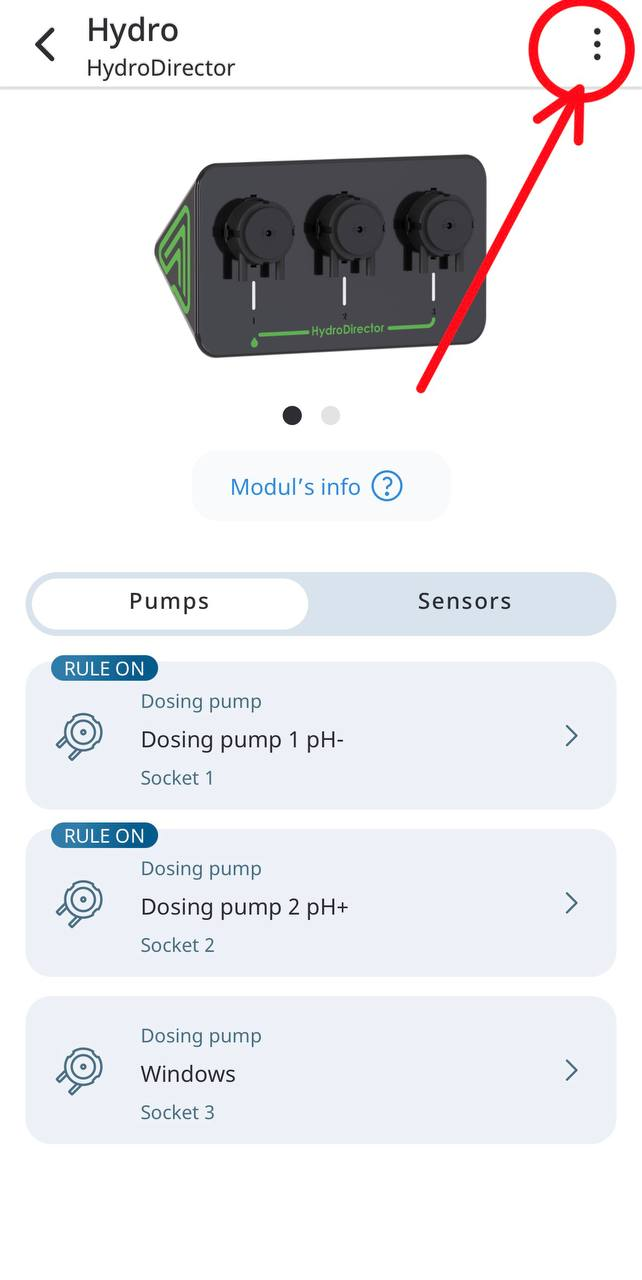Image resolution: width=642 pixels, height=1280 pixels.
Task: Select the Pumps tab
Action: point(170,602)
